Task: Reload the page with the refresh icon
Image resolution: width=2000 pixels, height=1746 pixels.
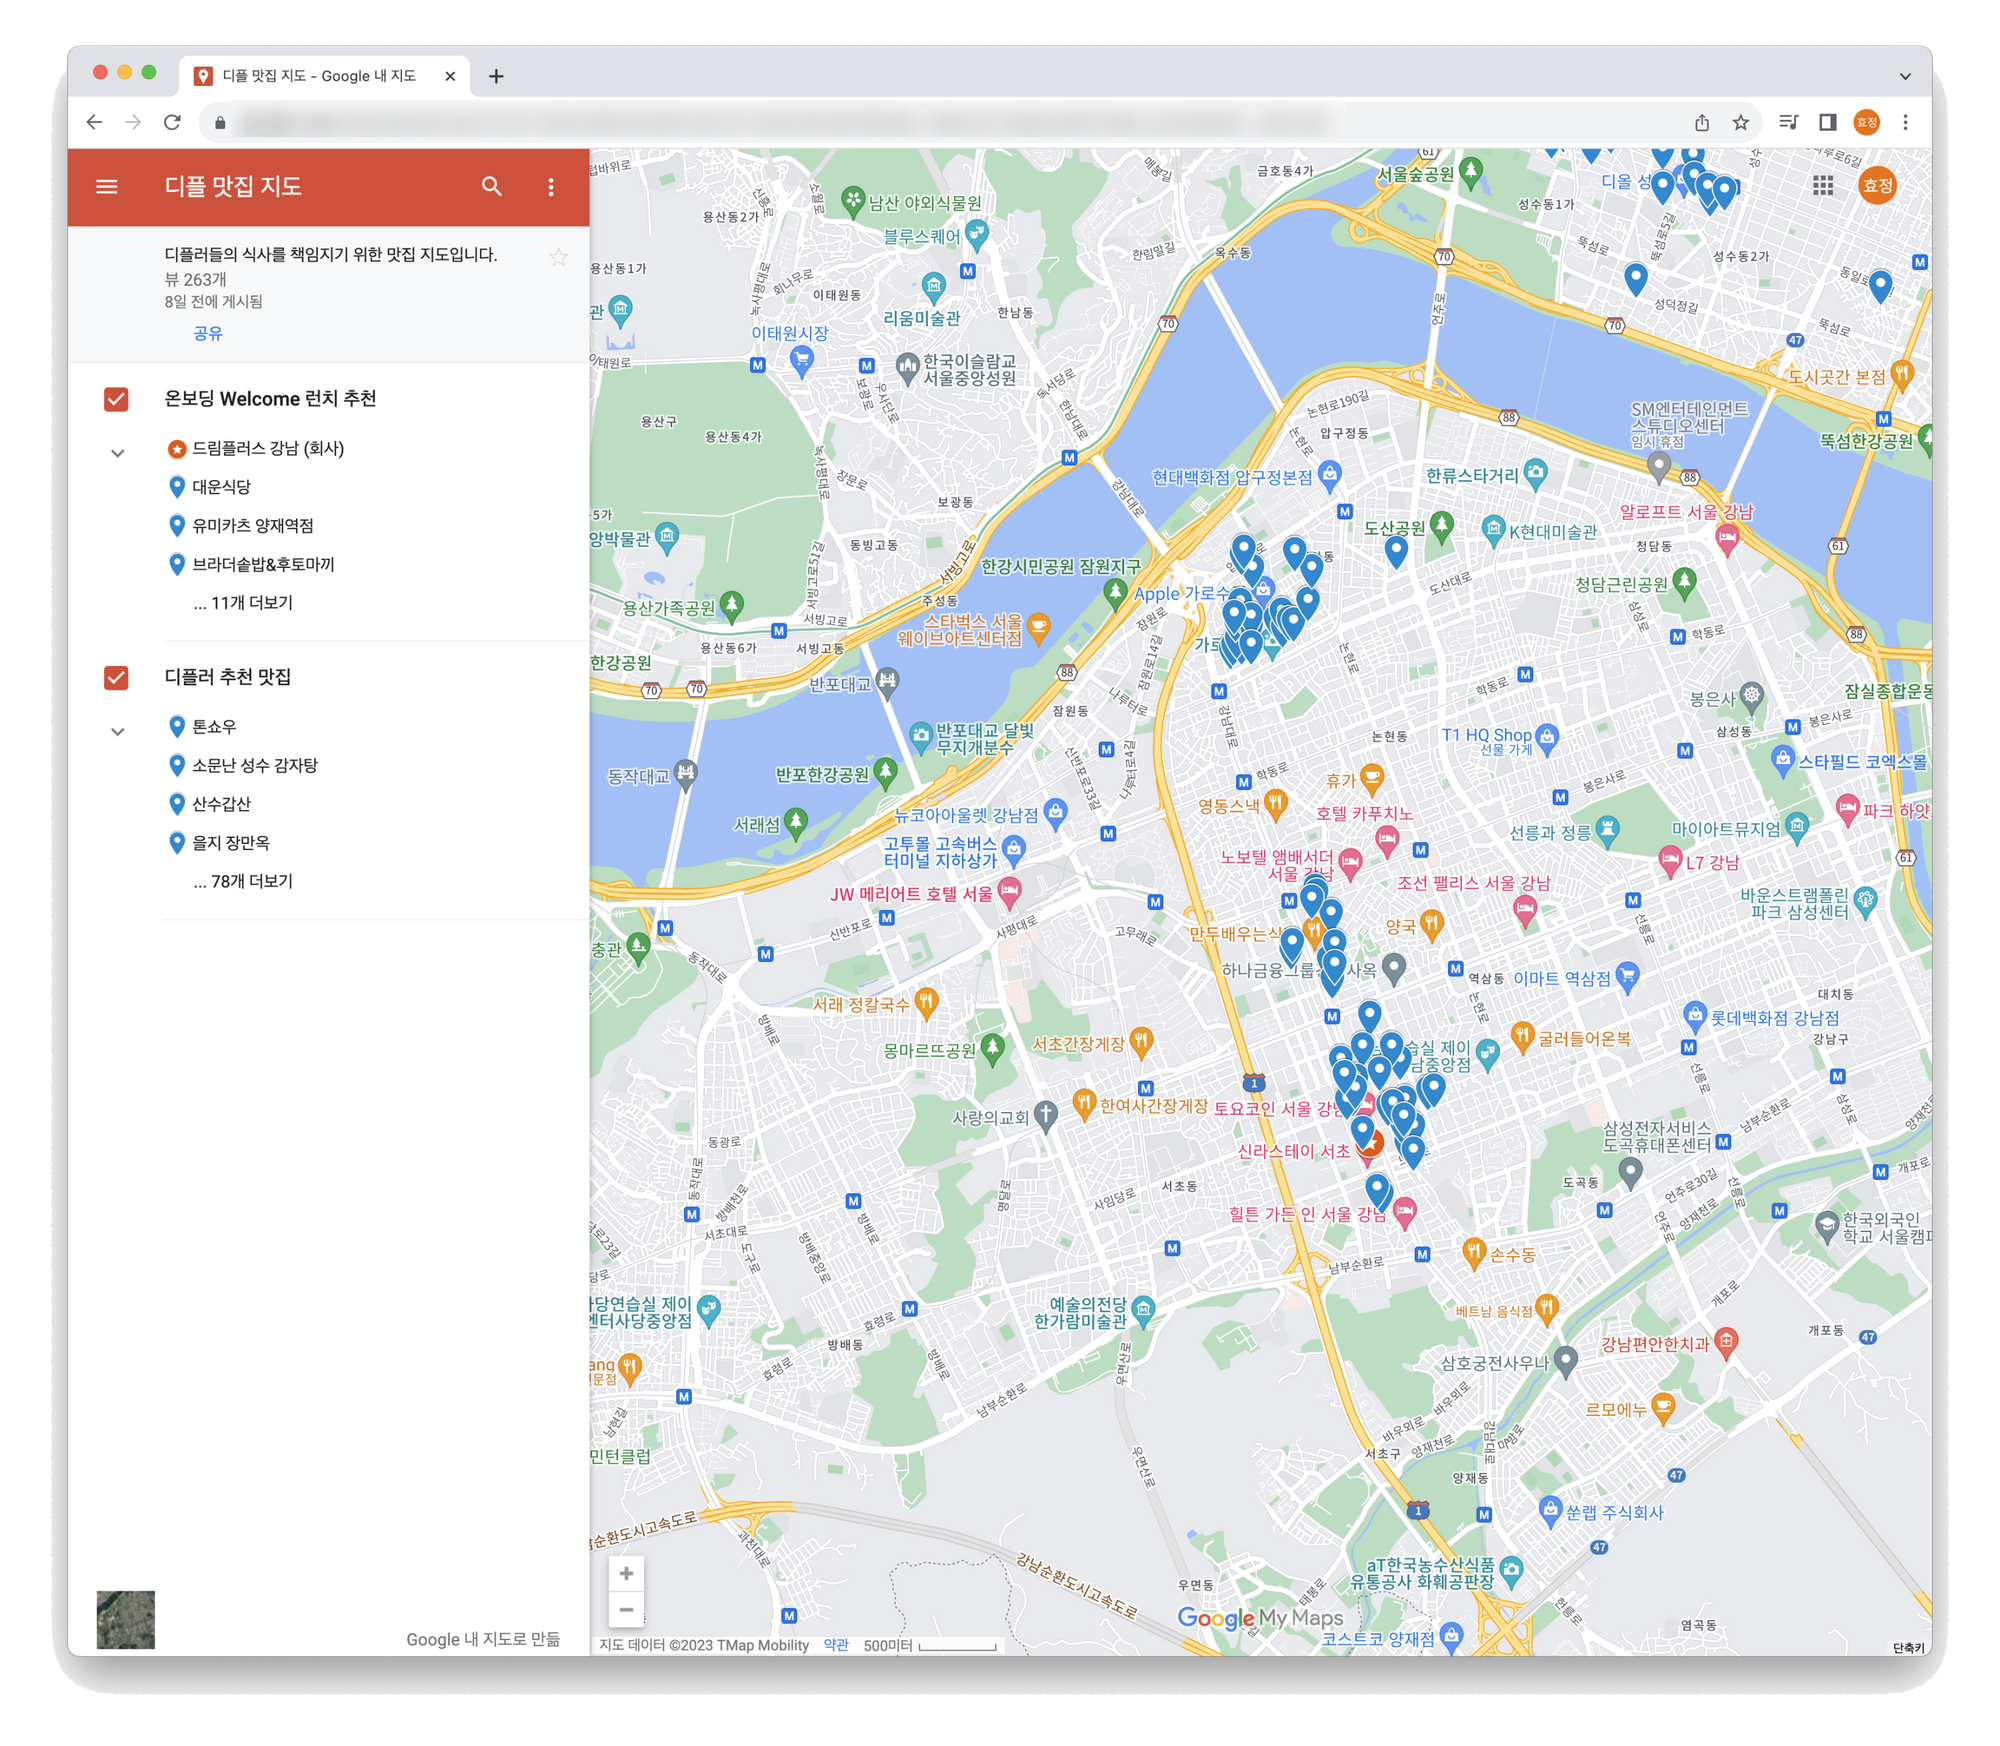Action: pyautogui.click(x=172, y=122)
